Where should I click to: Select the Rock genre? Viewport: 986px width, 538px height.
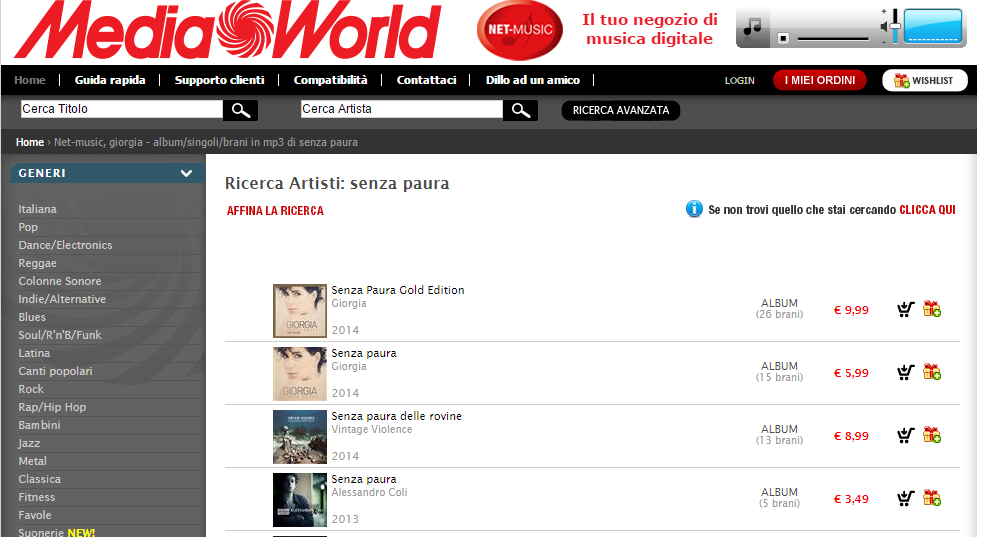[31, 389]
